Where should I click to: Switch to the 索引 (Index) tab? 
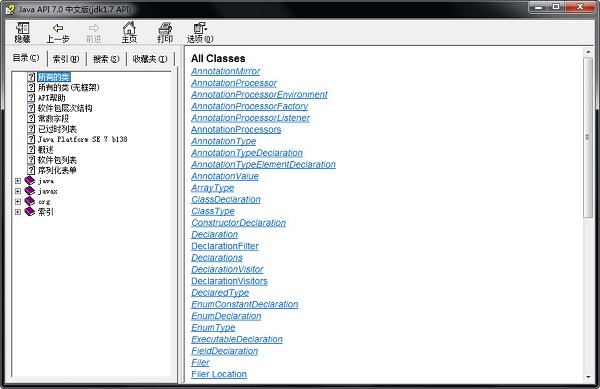(66, 59)
